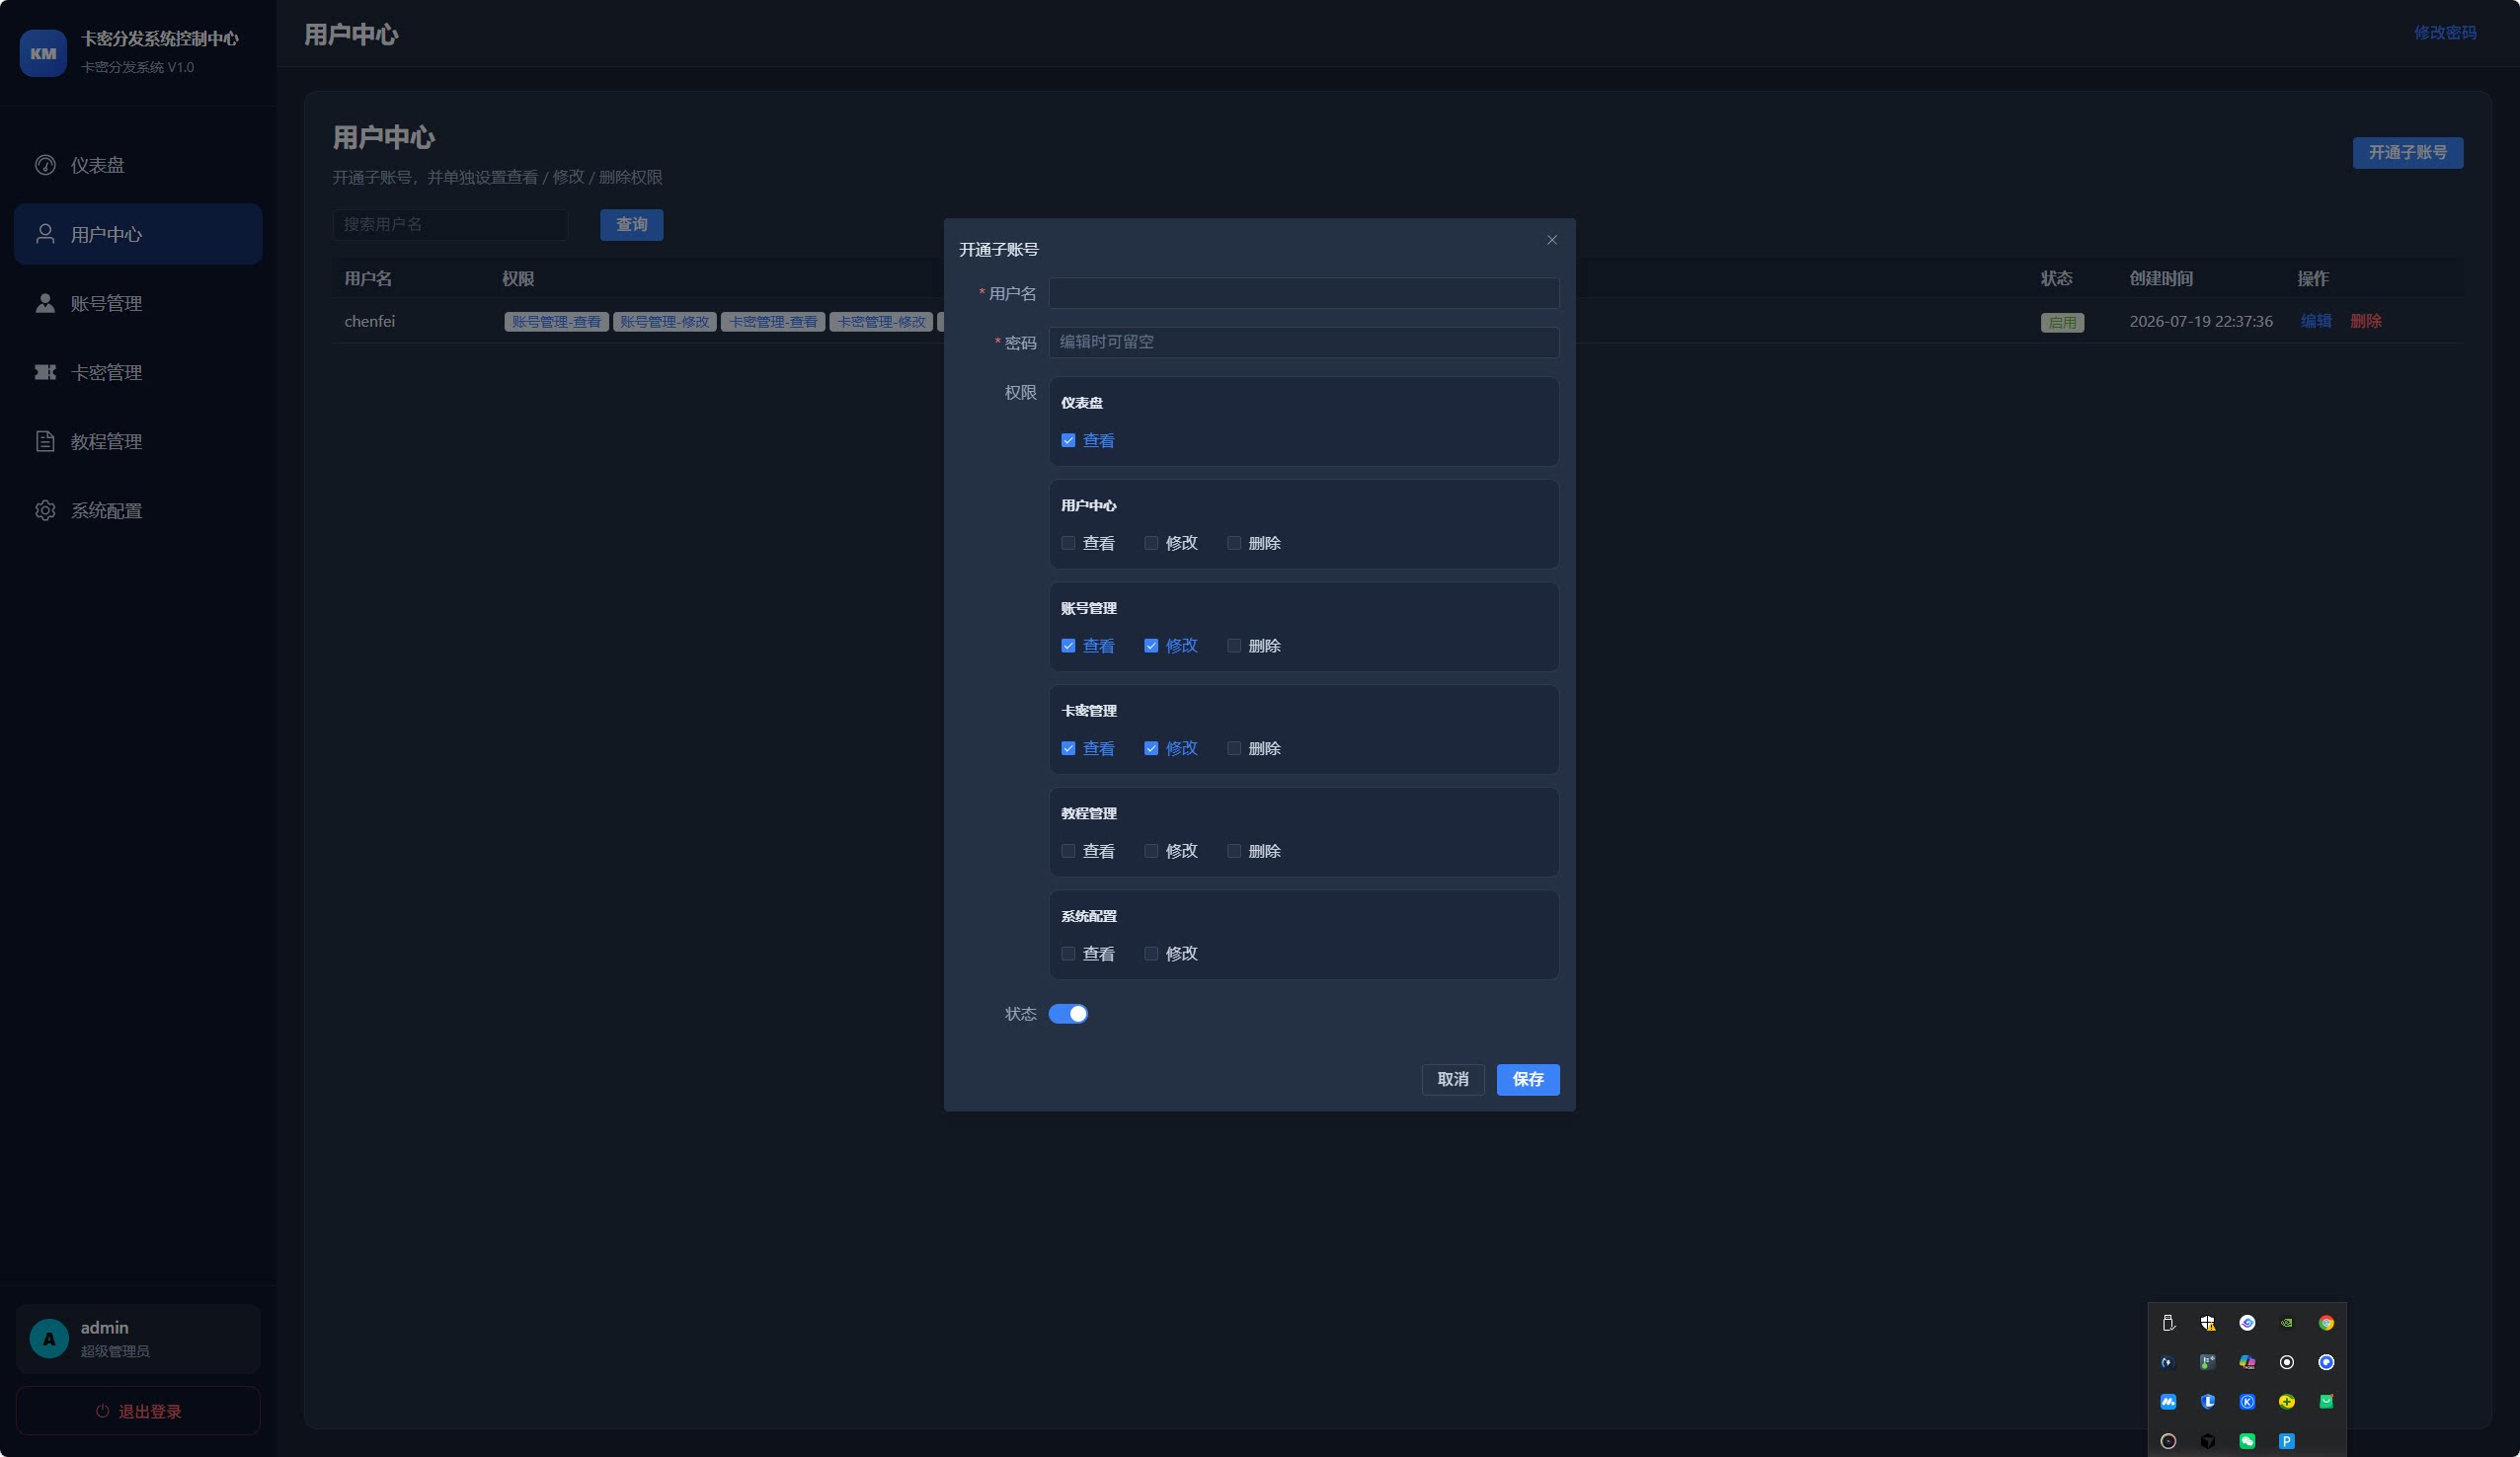The height and width of the screenshot is (1457, 2520).
Task: Click the 取消 button in the dialog
Action: tap(1452, 1079)
